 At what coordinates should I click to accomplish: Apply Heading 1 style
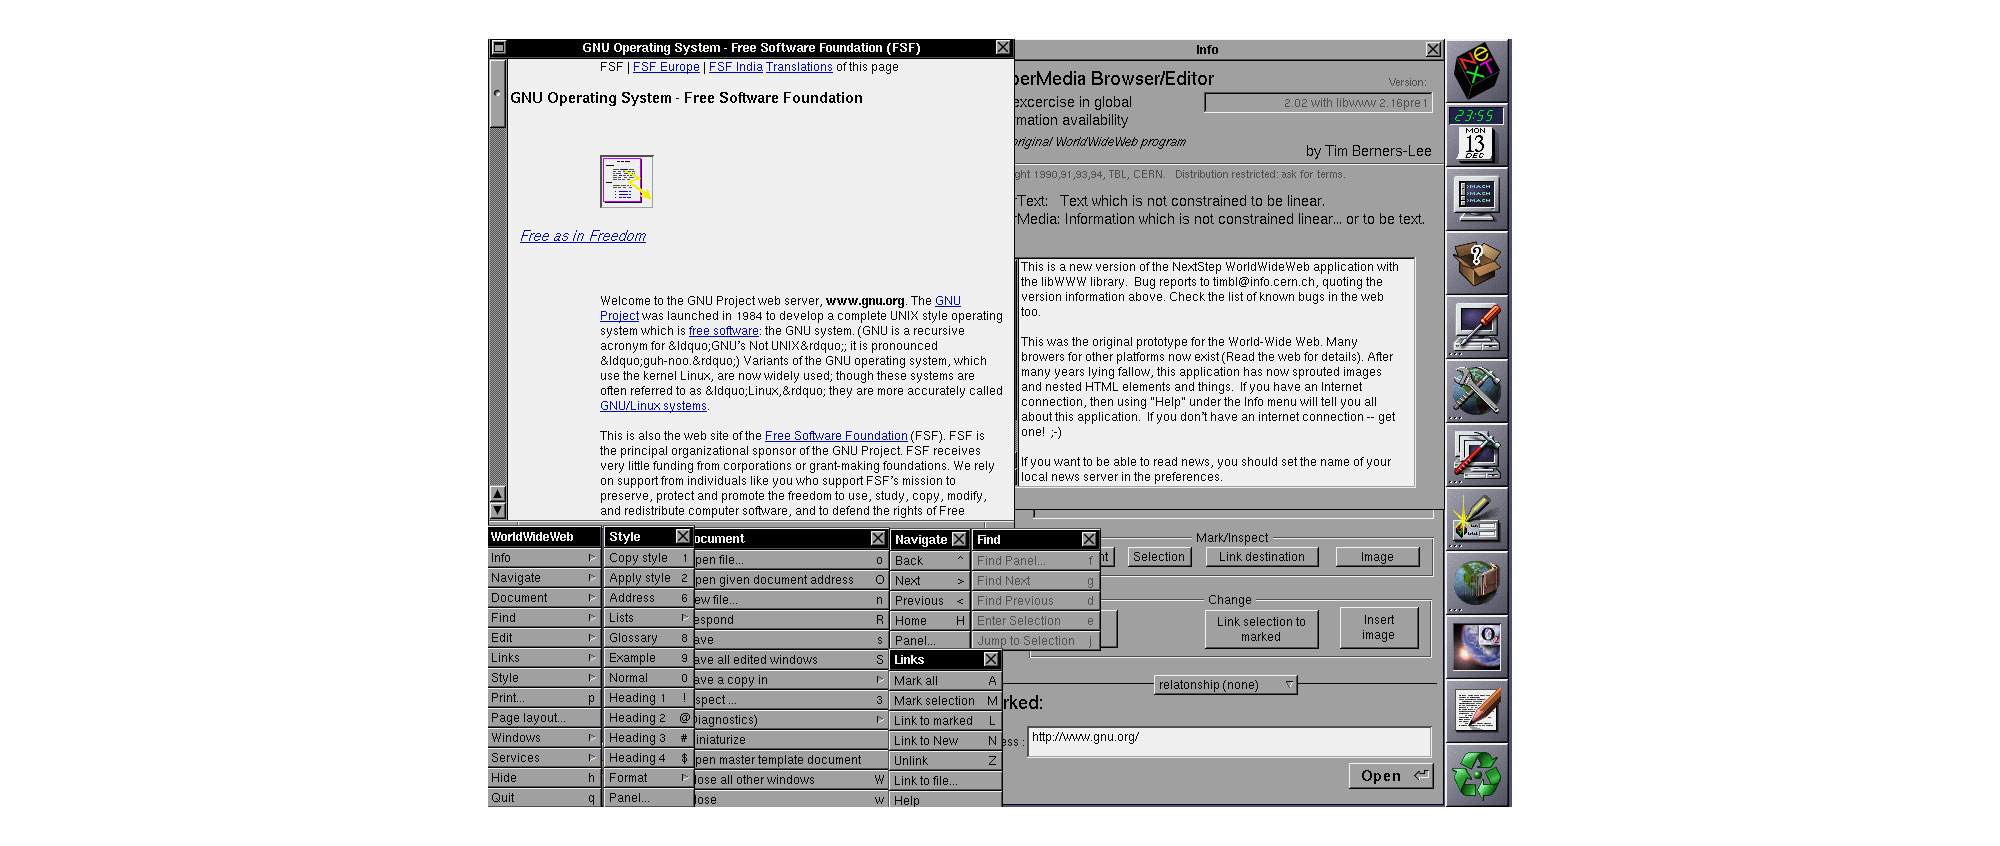tap(649, 698)
